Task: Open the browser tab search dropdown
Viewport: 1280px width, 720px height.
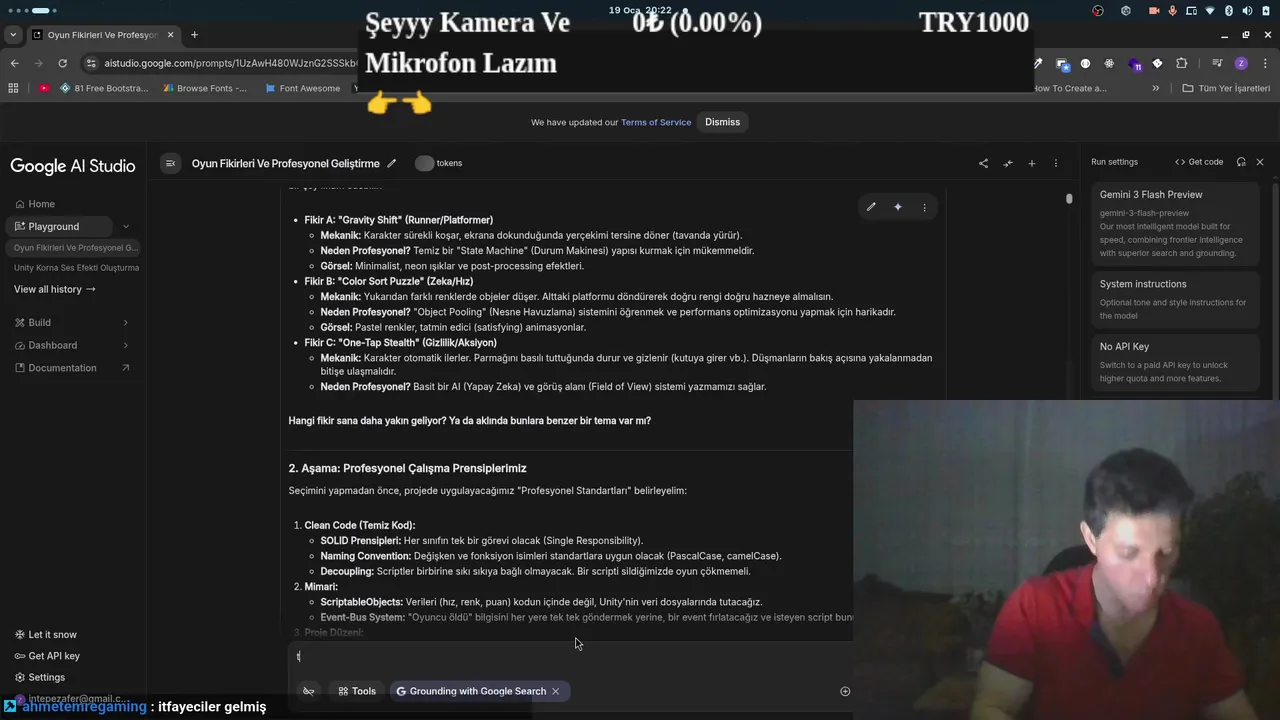Action: coord(12,35)
